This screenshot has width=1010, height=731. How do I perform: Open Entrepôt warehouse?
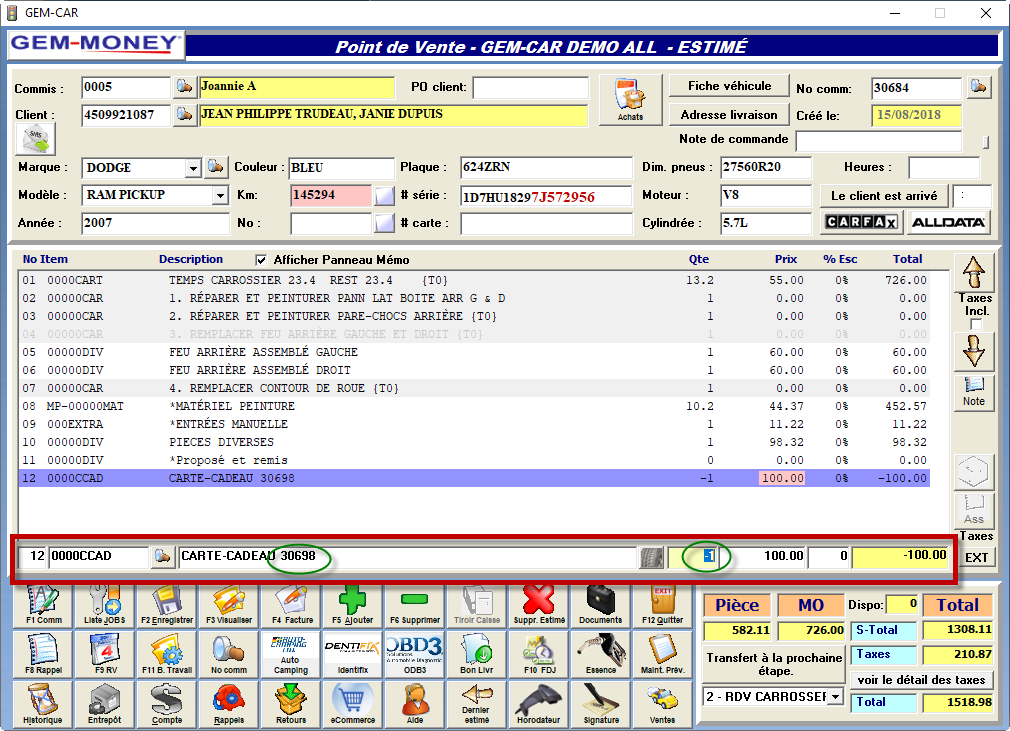pos(104,703)
